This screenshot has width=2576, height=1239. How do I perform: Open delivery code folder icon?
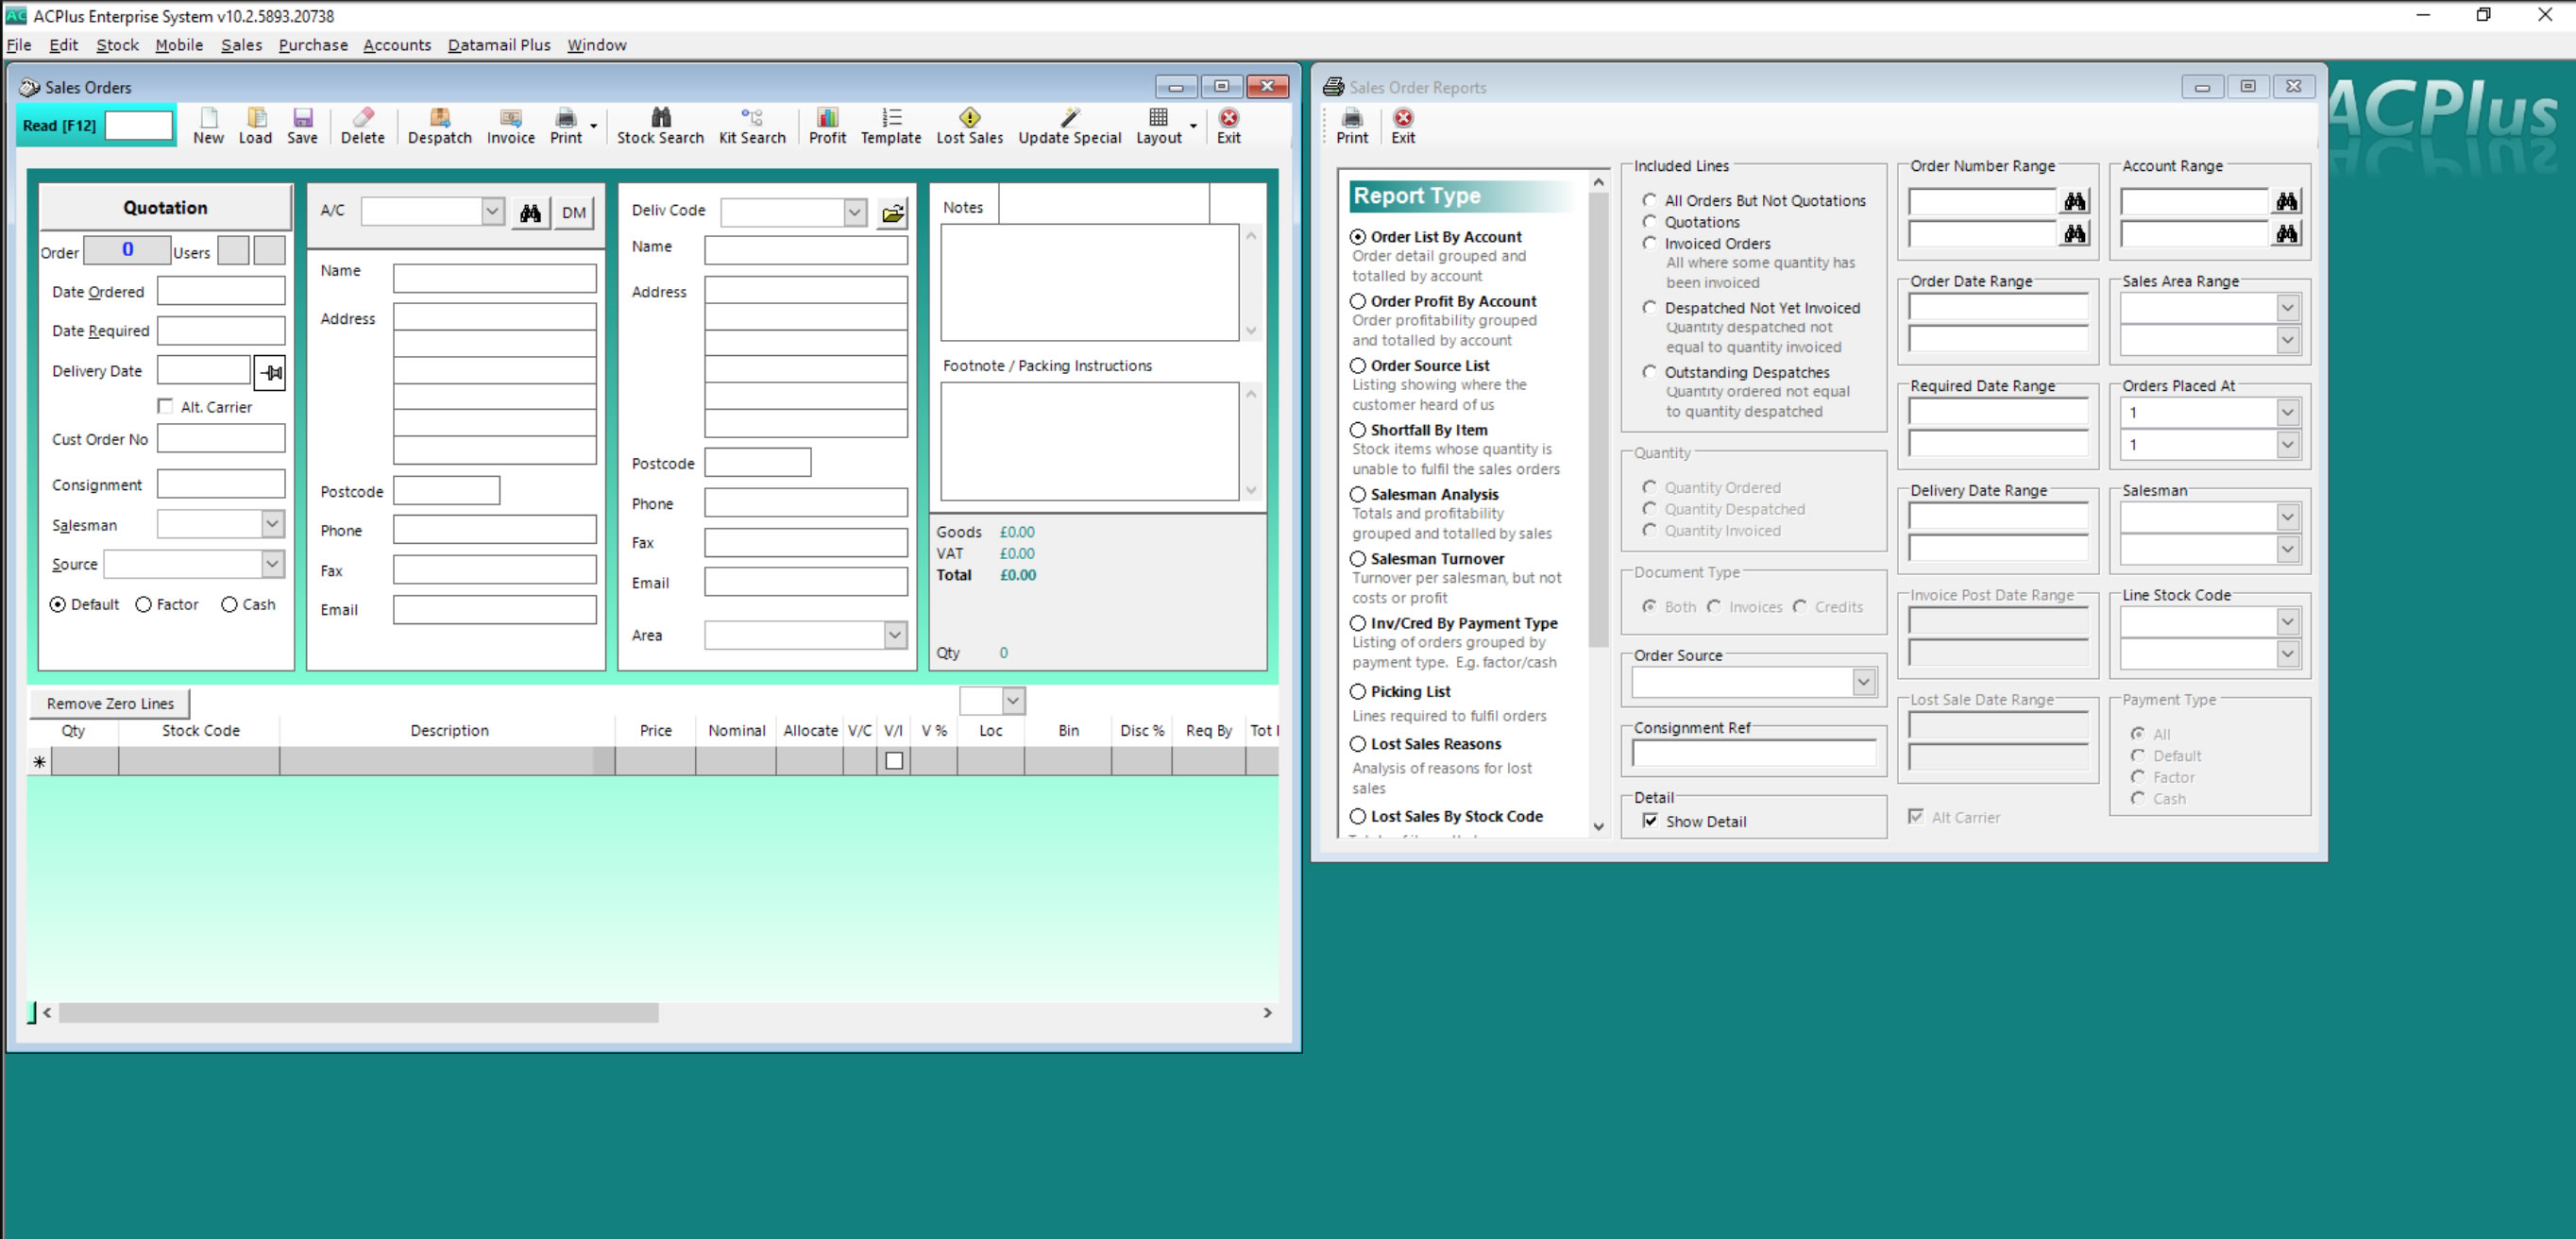tap(892, 212)
